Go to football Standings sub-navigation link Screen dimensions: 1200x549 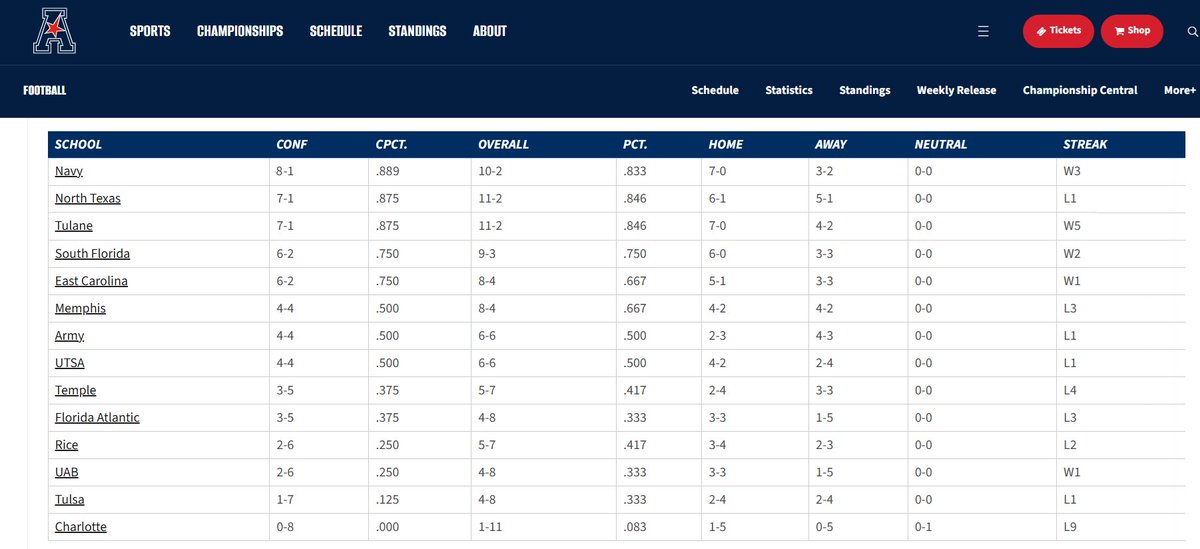[865, 90]
